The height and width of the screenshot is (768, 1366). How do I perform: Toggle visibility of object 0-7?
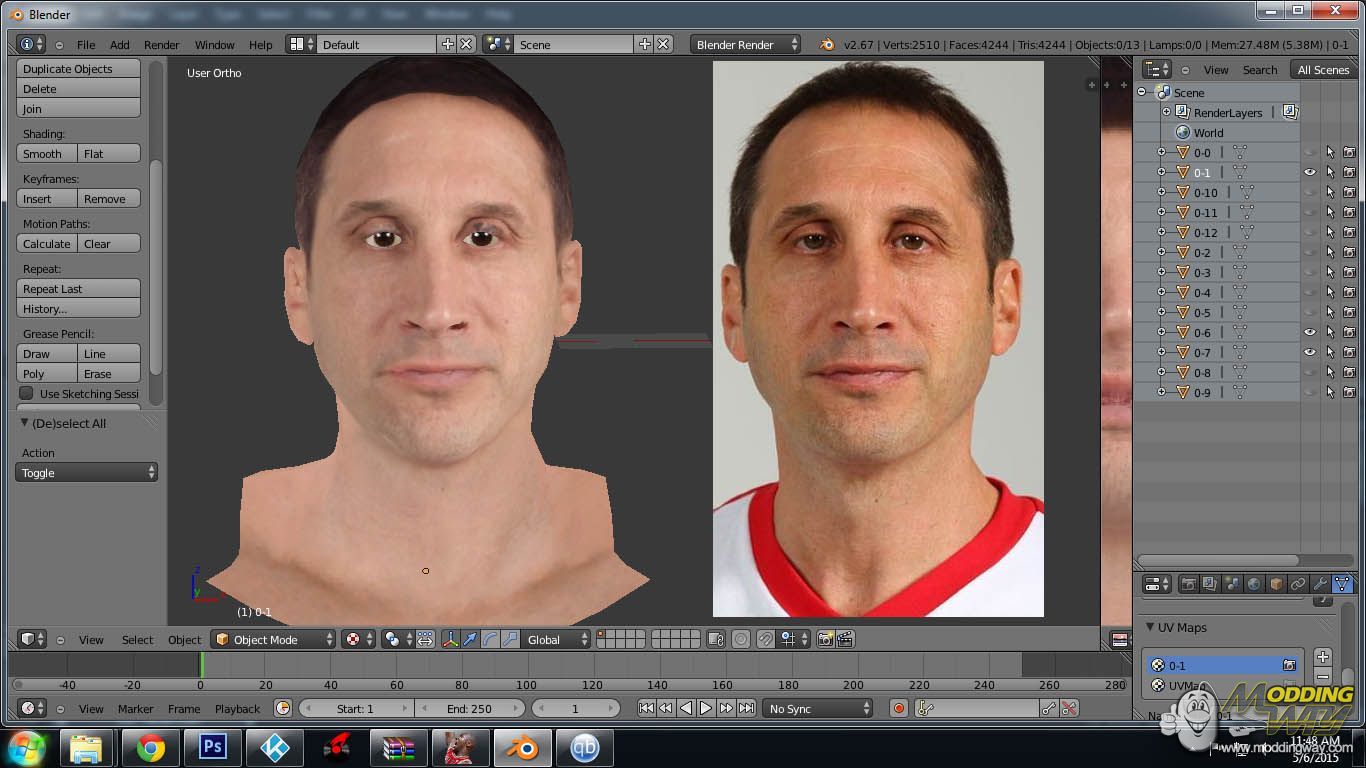[x=1309, y=352]
